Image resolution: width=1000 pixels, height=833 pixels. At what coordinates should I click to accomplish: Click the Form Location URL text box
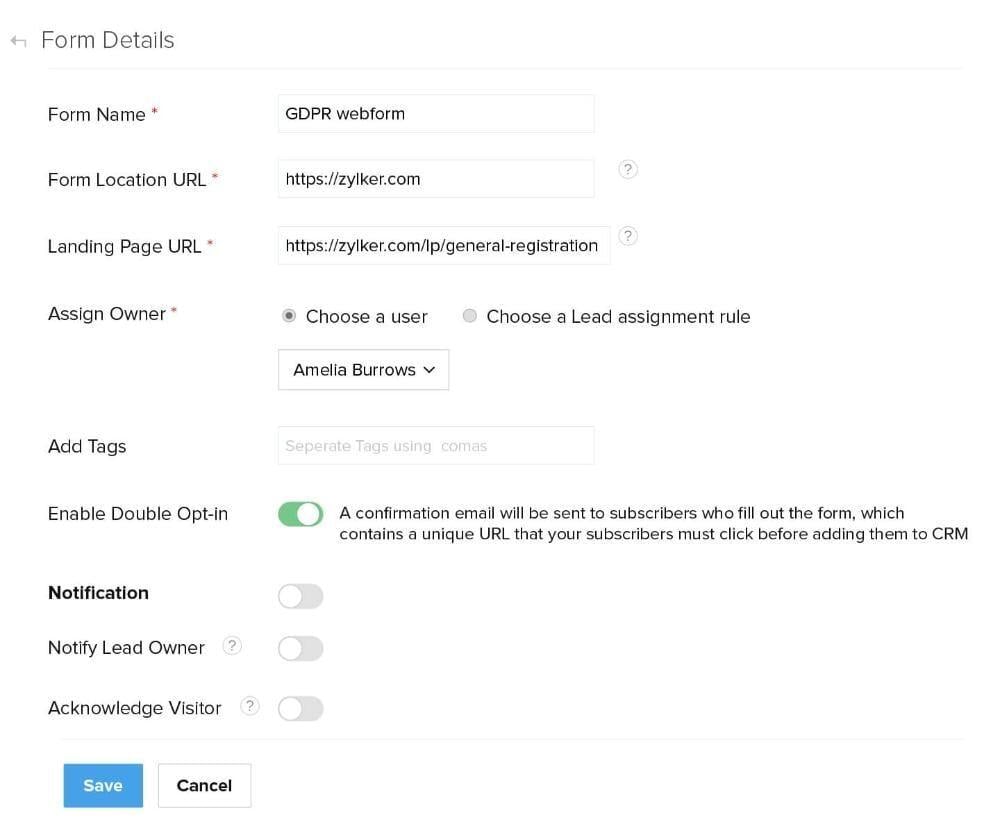(x=436, y=179)
